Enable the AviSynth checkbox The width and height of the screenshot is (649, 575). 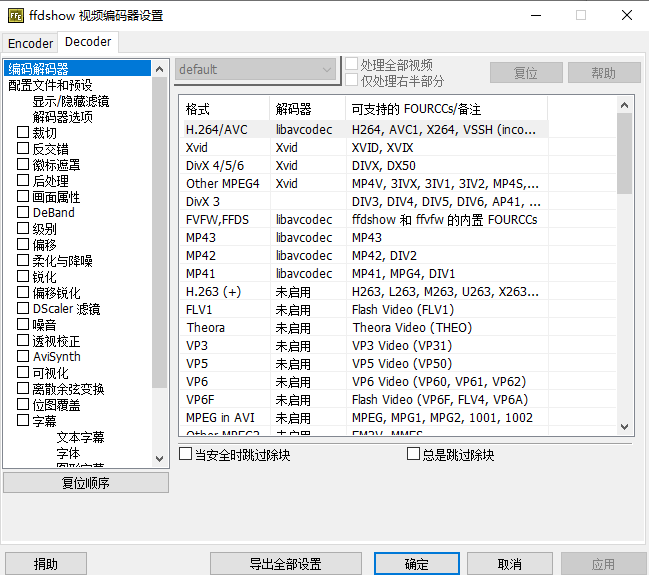click(x=23, y=356)
